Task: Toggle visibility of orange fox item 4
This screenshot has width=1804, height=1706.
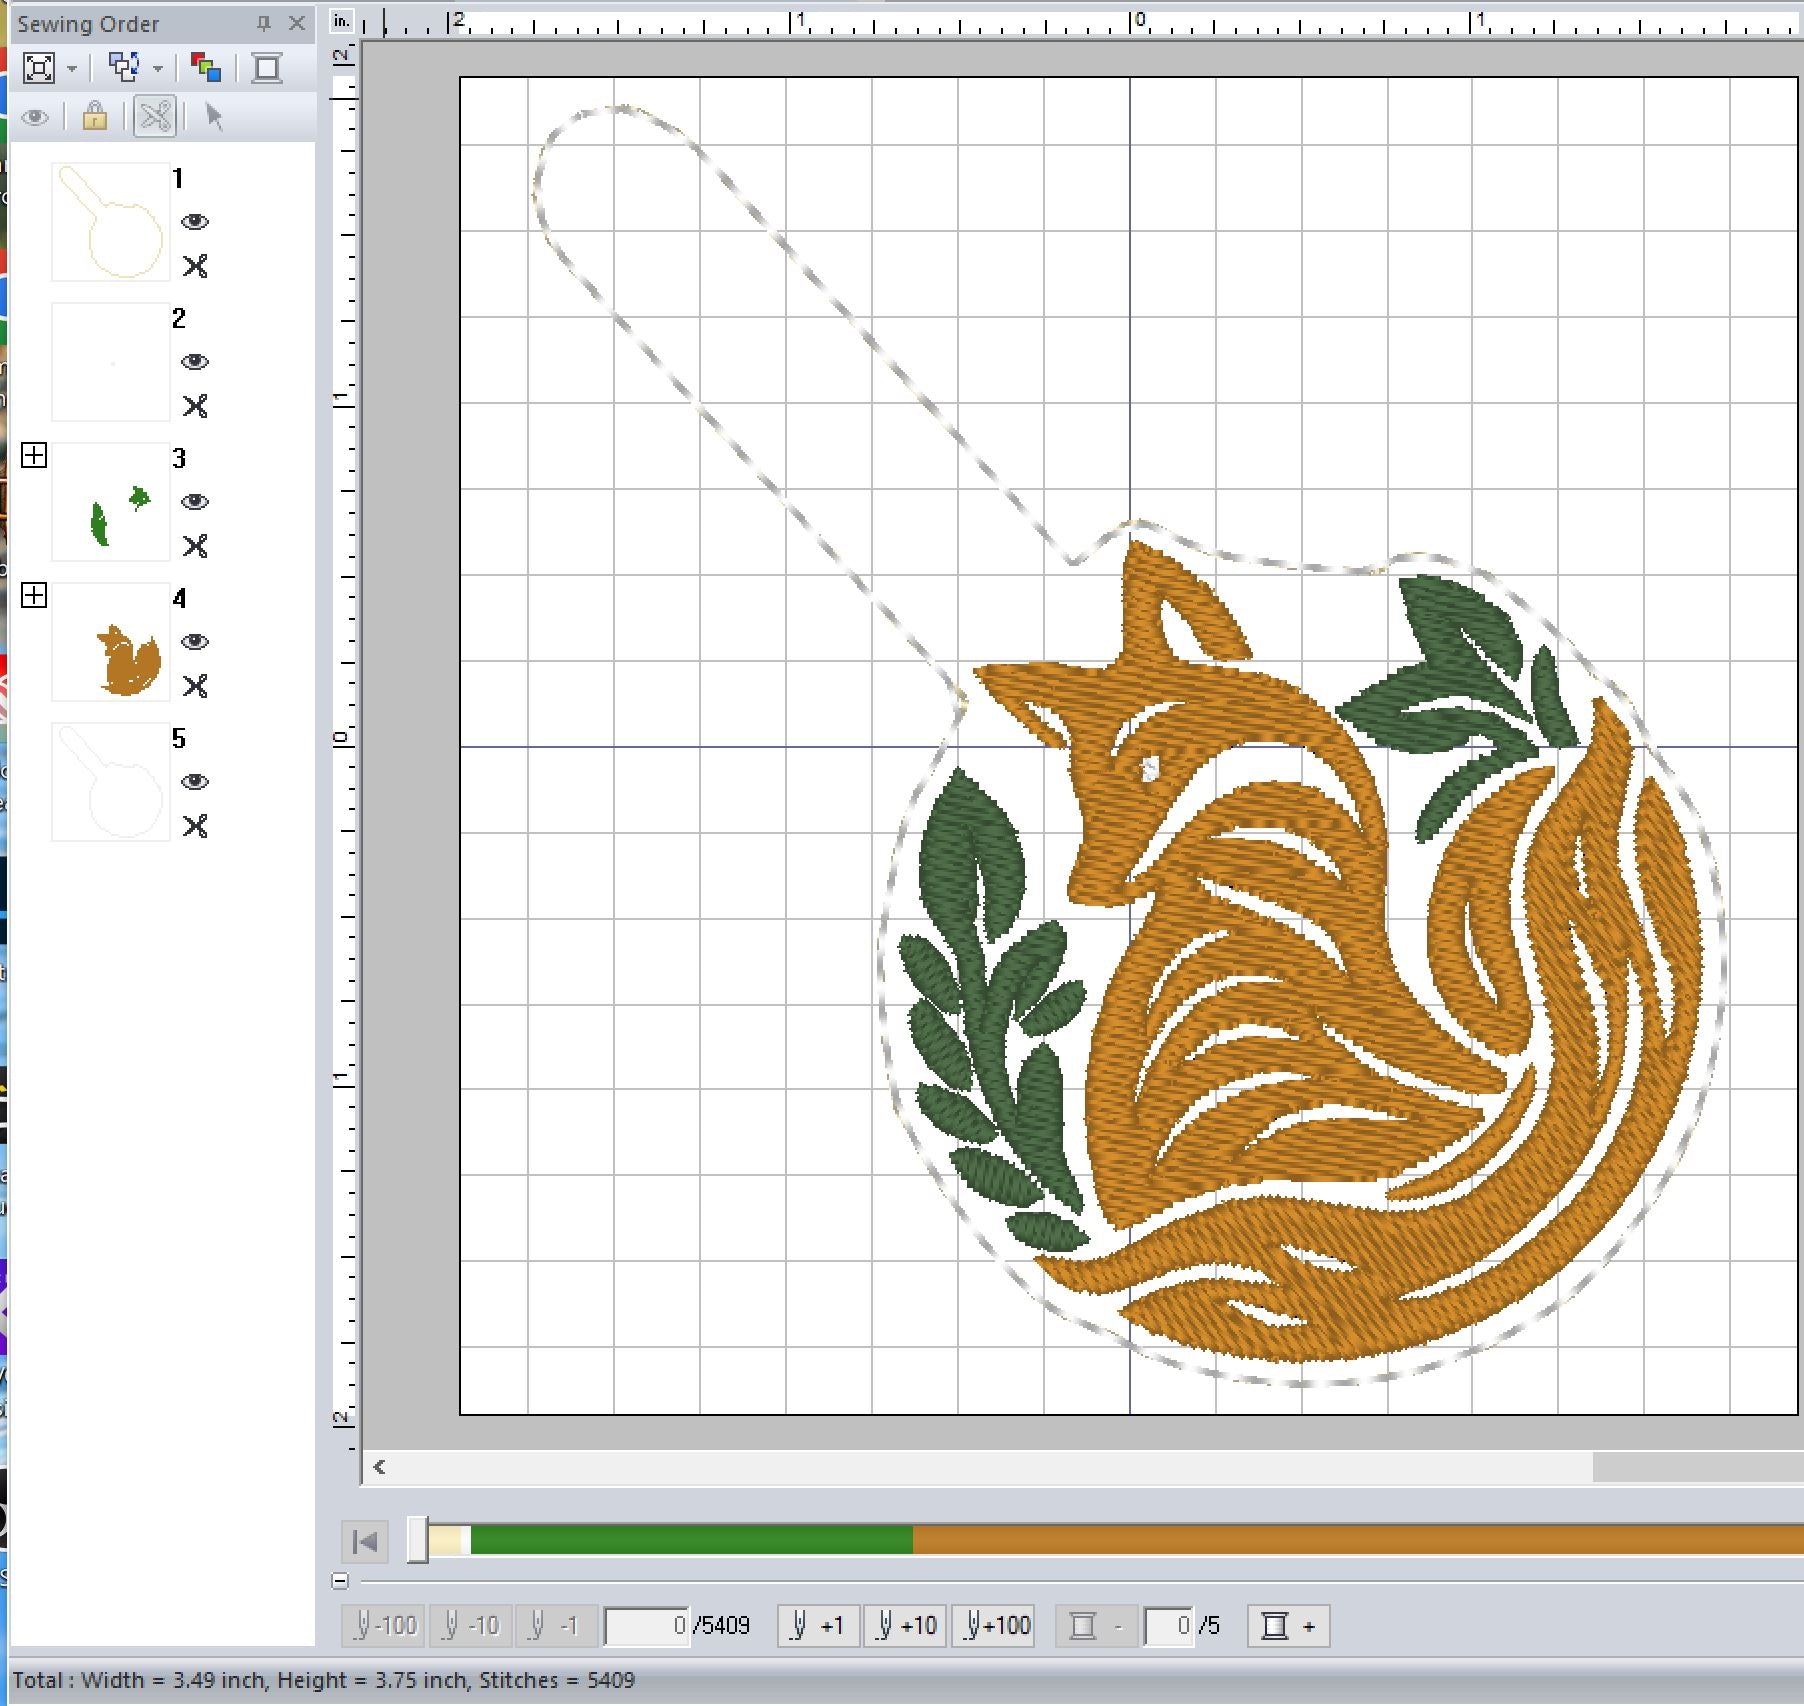Action: pyautogui.click(x=195, y=642)
